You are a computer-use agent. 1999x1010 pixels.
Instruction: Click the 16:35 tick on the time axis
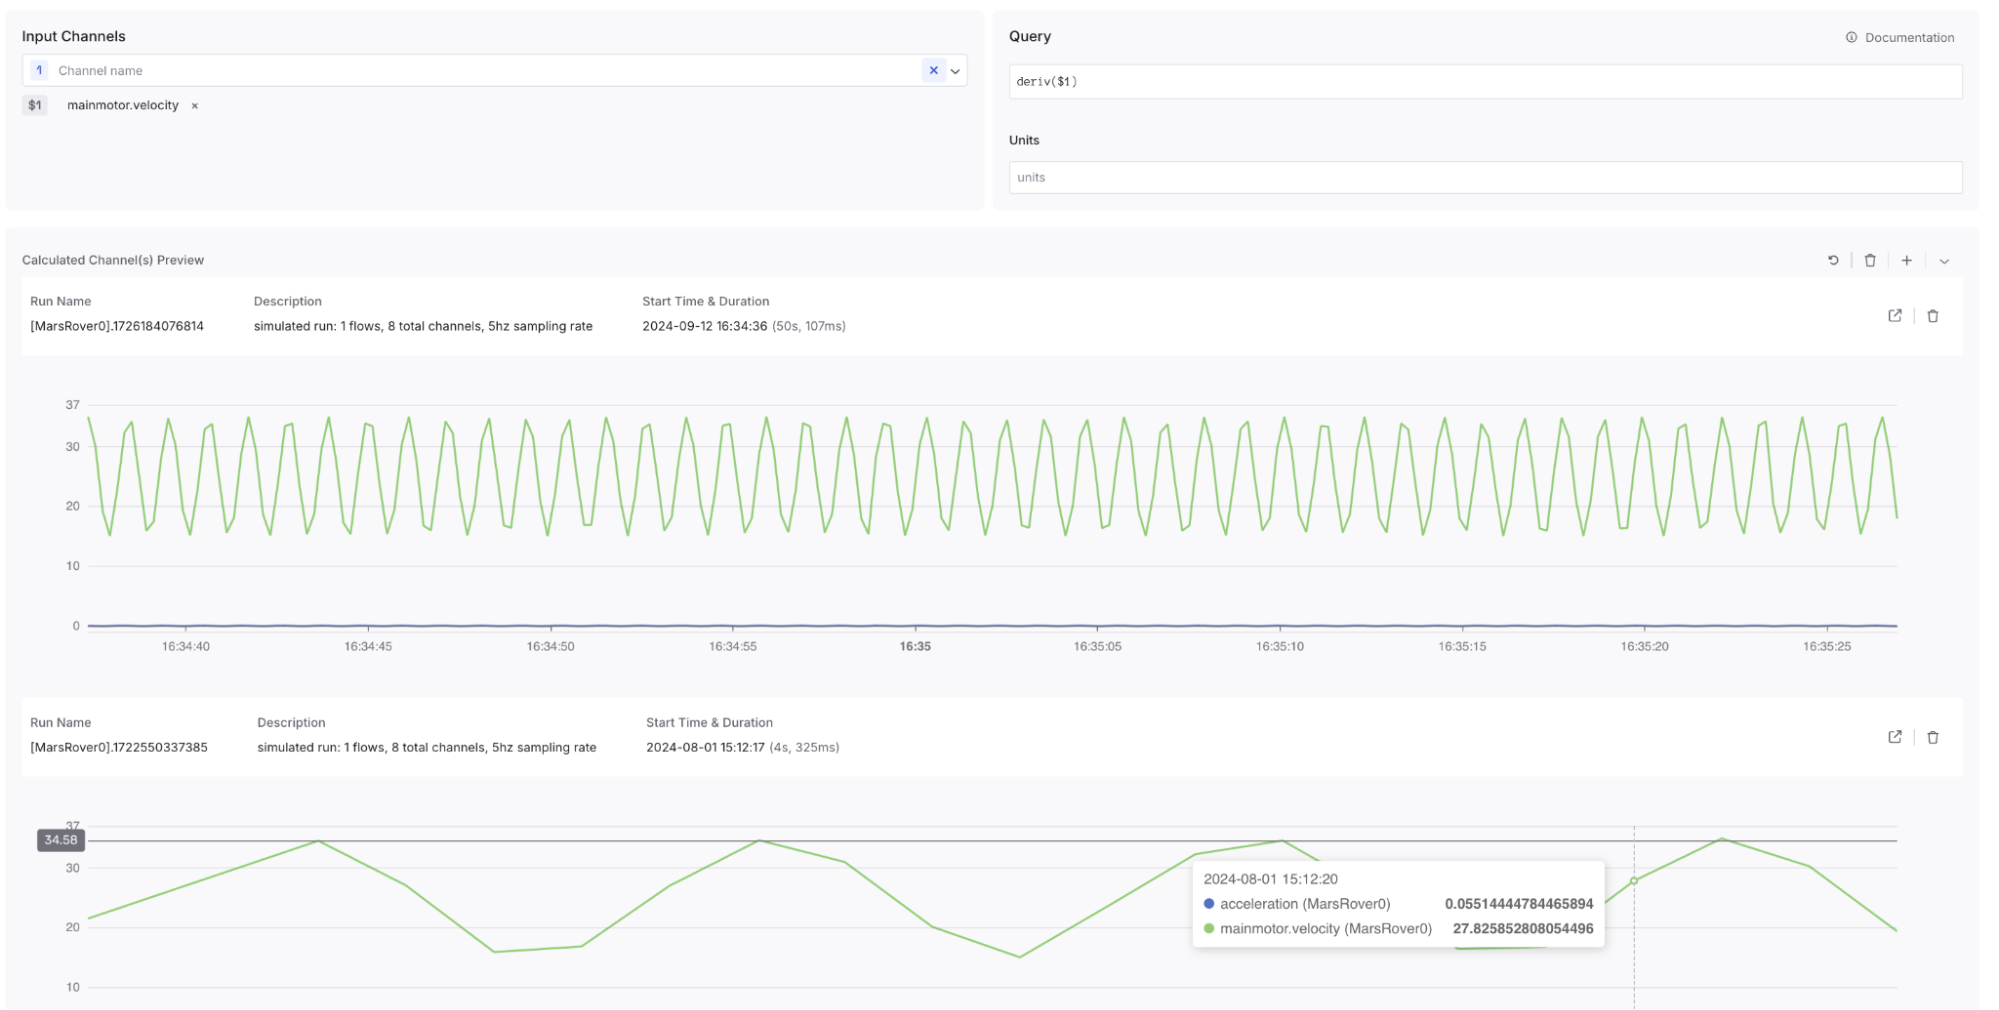(x=914, y=647)
